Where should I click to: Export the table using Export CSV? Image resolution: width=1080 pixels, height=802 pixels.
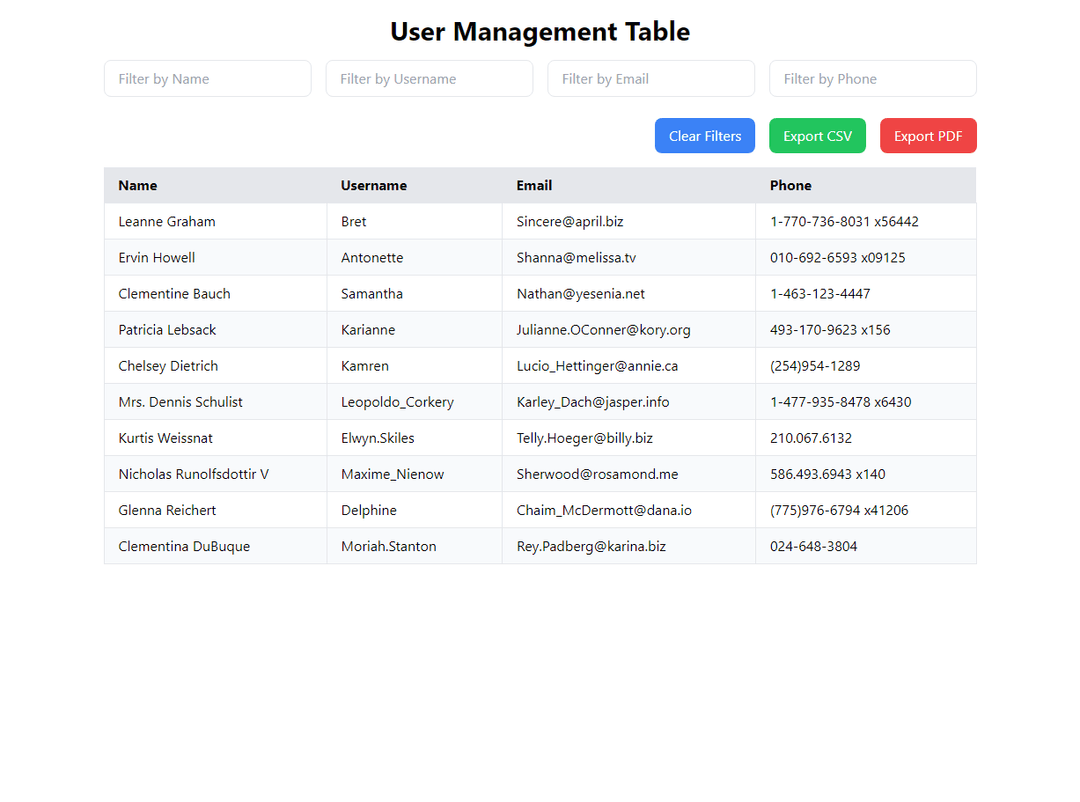click(817, 136)
